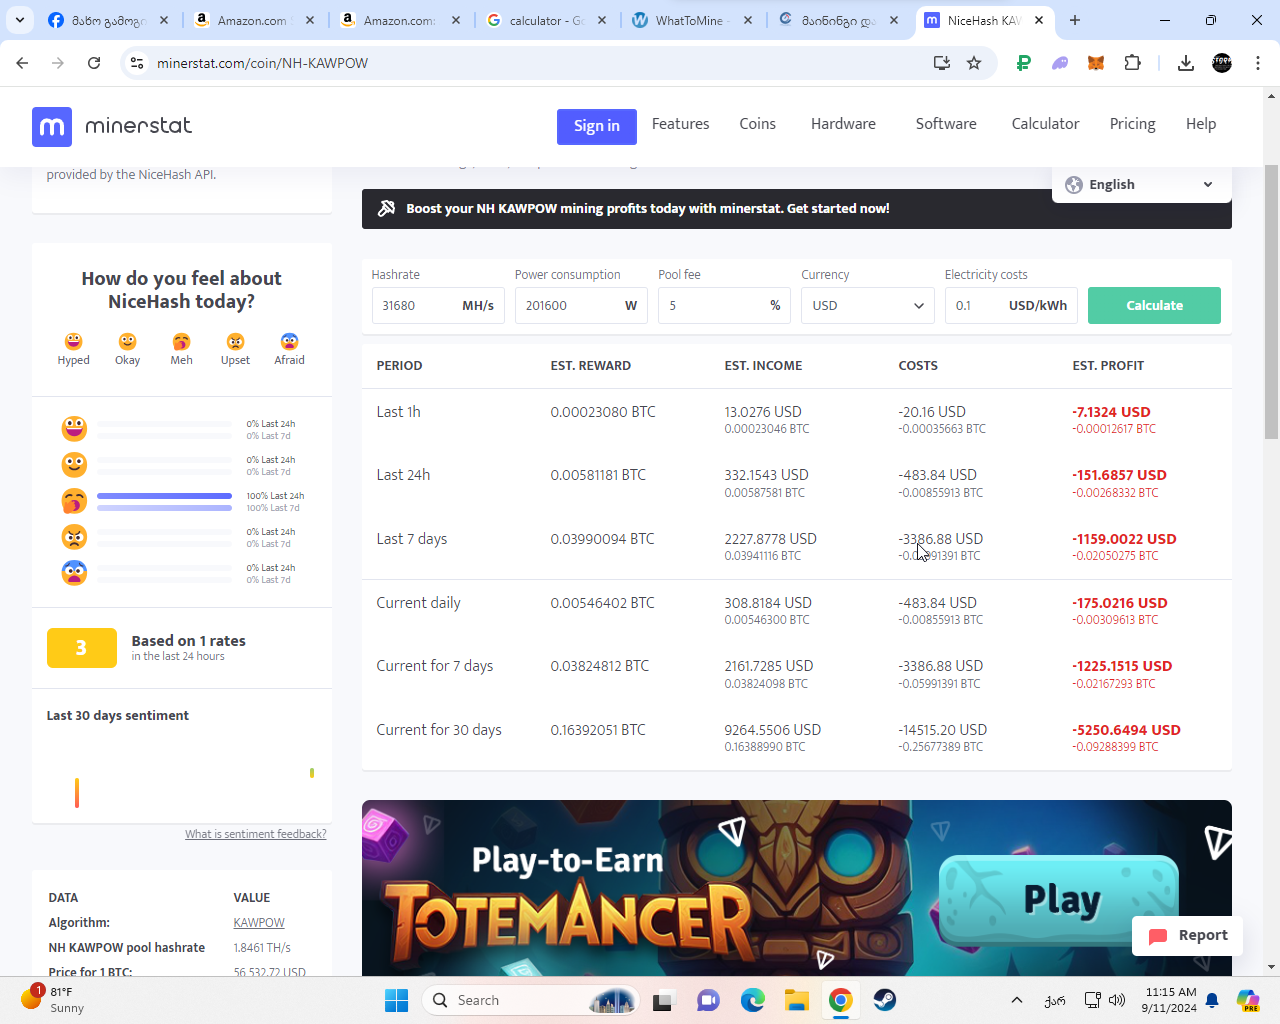Switch to the WhatToMine browser tab
1280x1024 pixels.
(x=688, y=20)
